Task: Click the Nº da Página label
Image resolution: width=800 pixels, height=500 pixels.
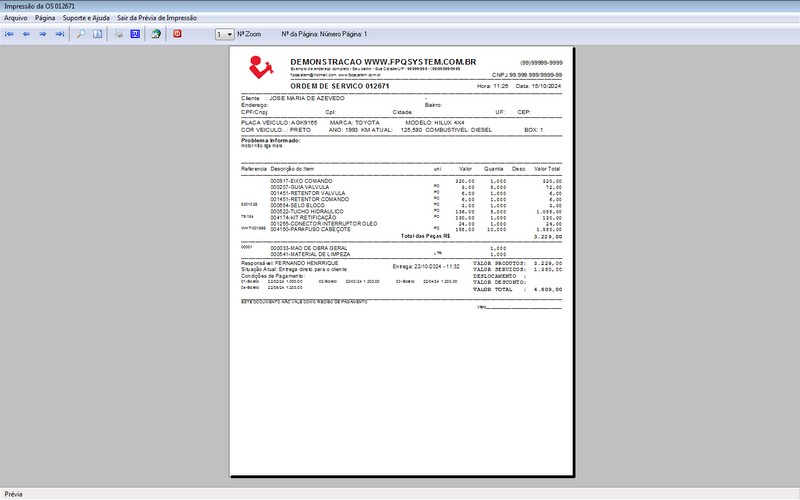Action: 324,34
